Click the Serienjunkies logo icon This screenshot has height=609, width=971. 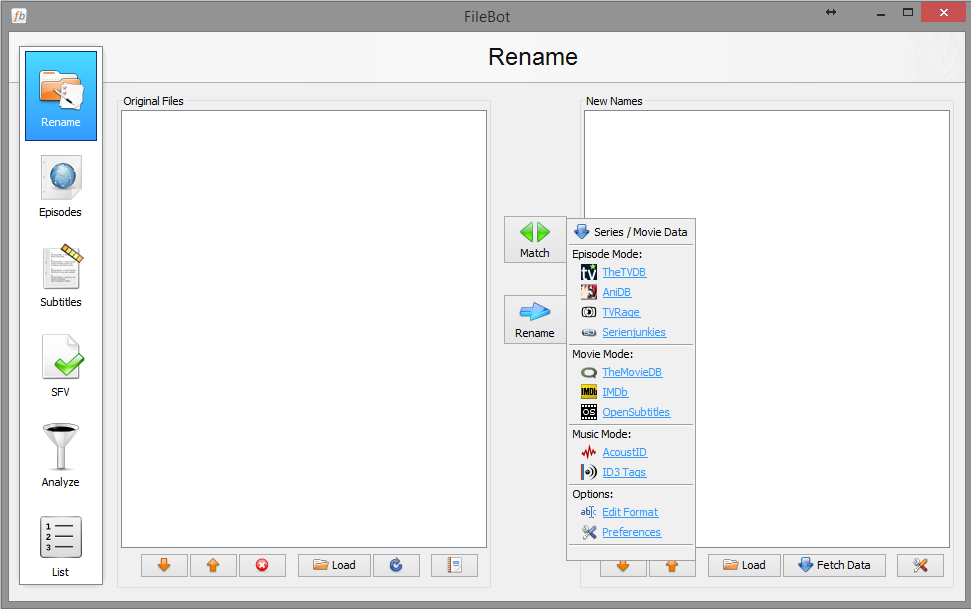click(x=589, y=333)
